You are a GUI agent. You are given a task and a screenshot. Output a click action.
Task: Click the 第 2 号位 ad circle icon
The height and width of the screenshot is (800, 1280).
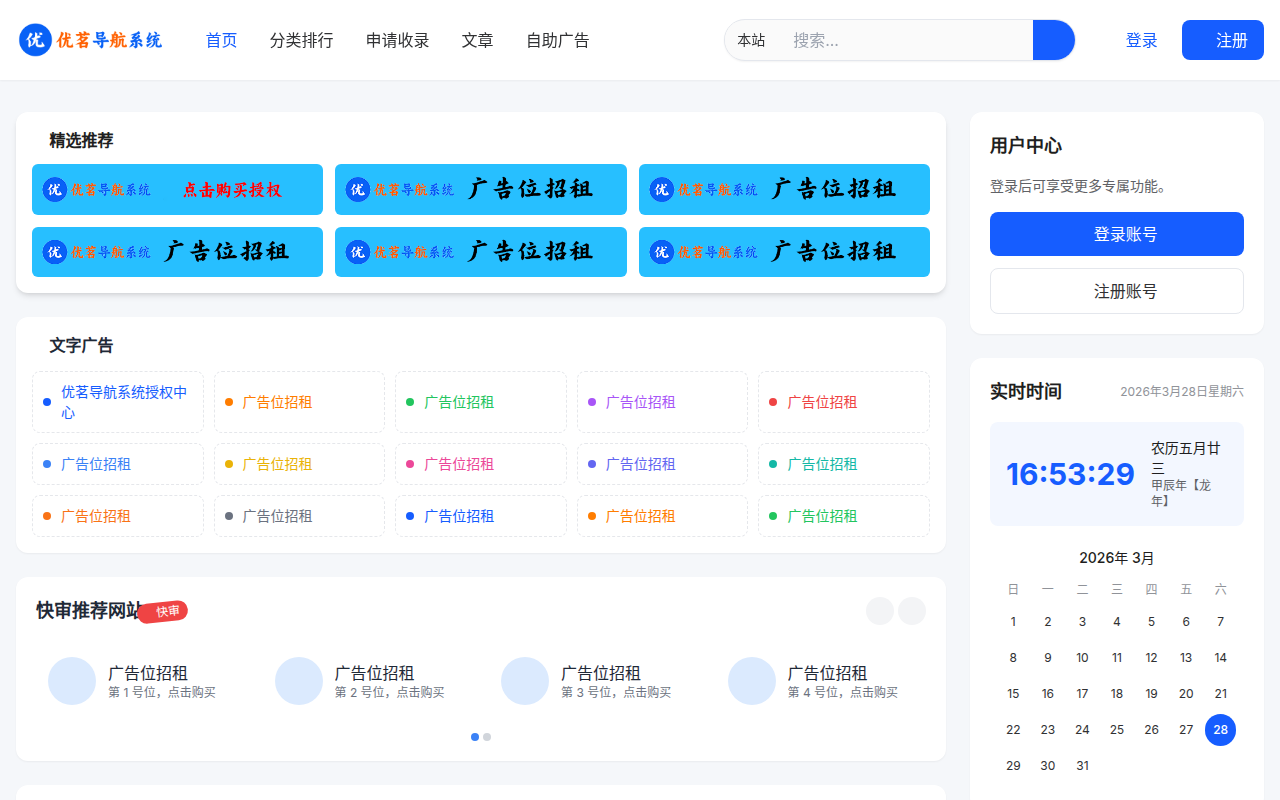click(299, 680)
